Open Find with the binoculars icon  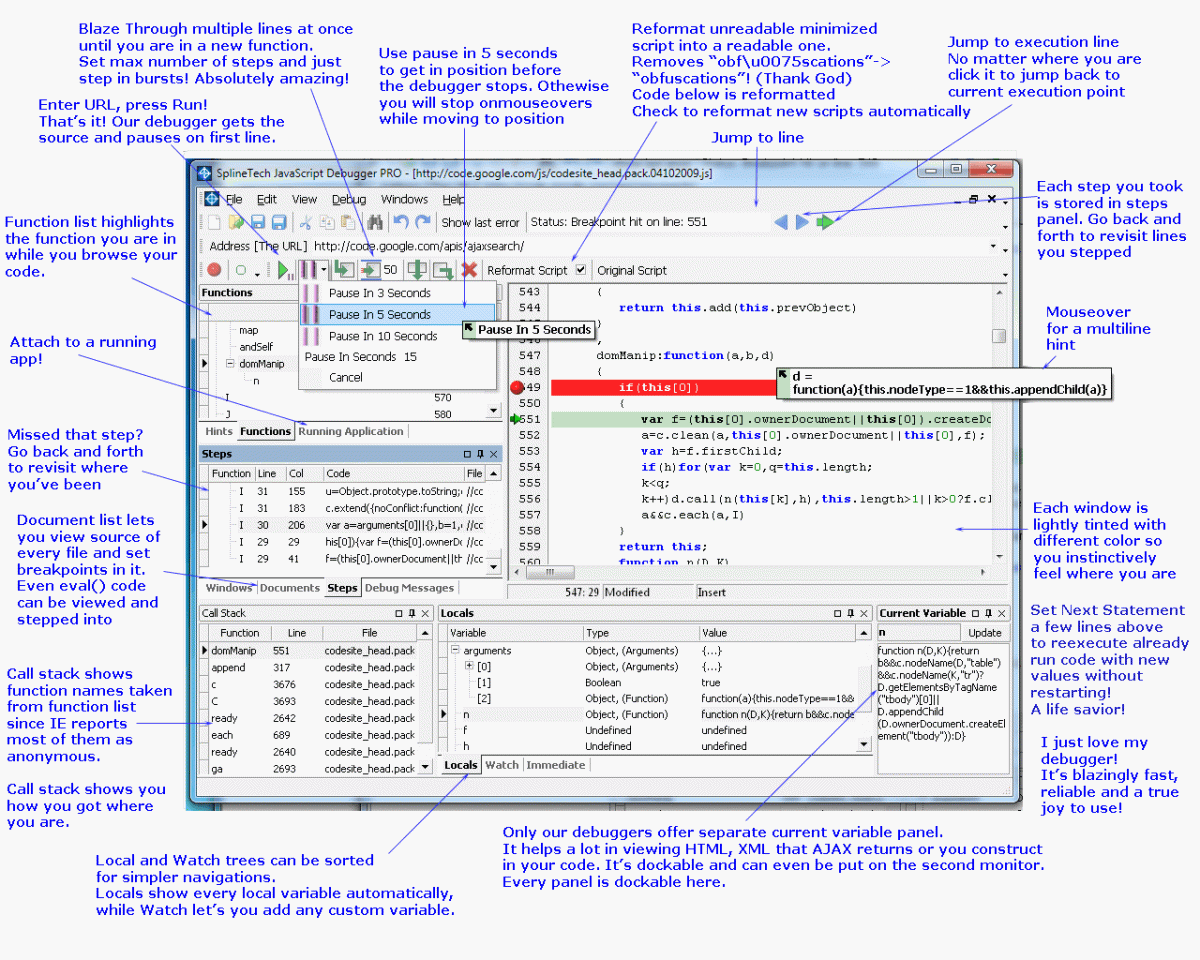375,222
